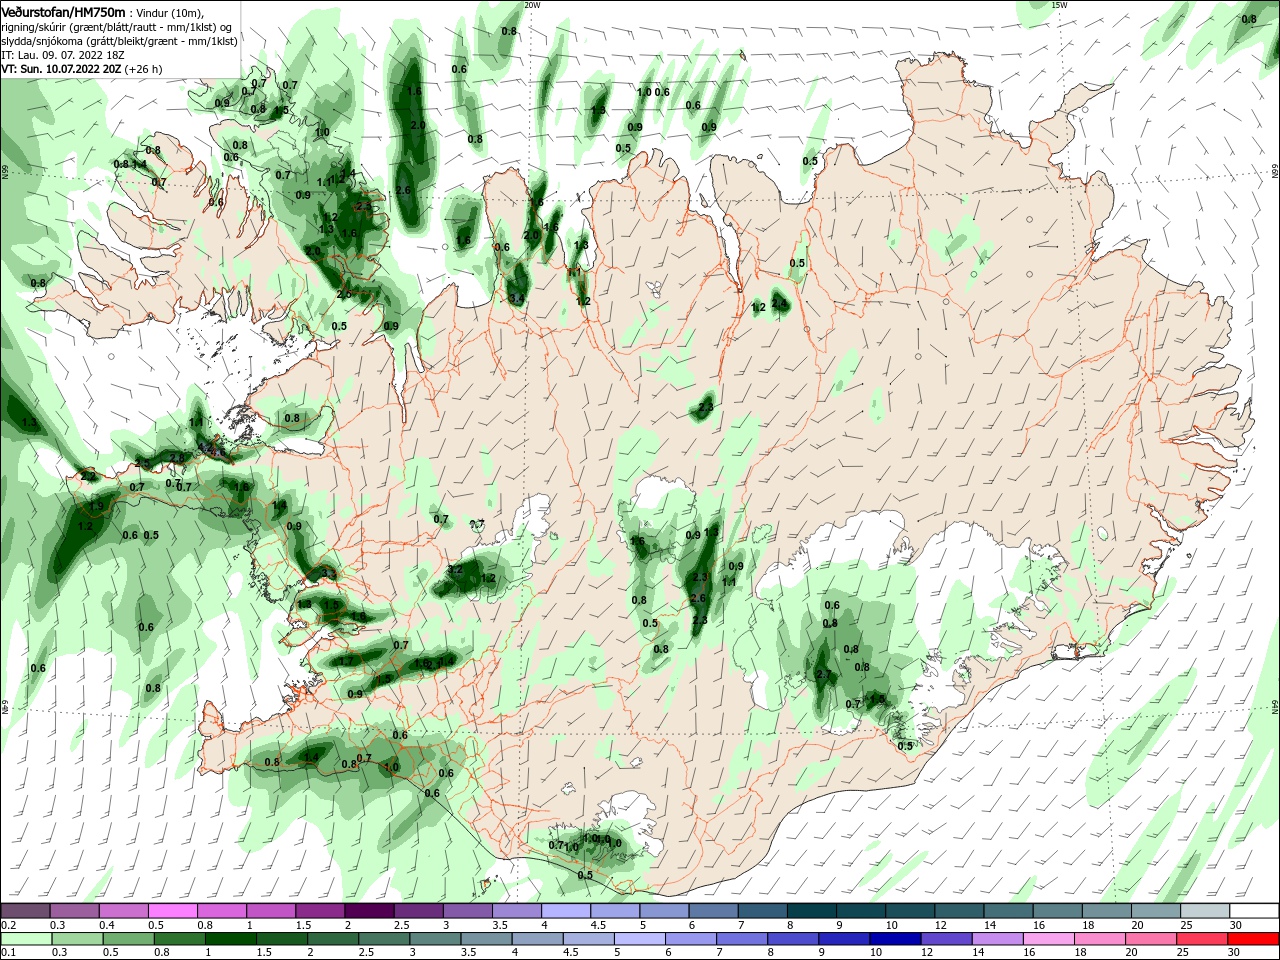
Task: Click the 0.2 label of the upper legend
Action: point(9,926)
